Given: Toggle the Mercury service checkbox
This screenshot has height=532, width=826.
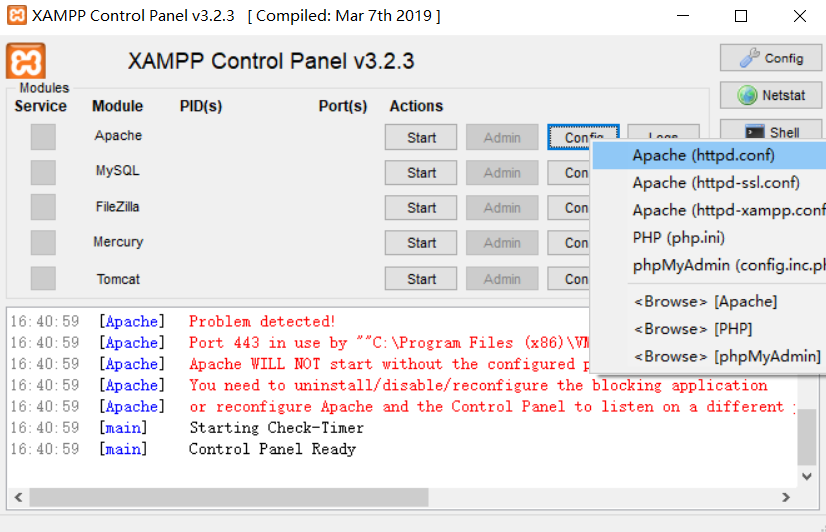Looking at the screenshot, I should 43,242.
